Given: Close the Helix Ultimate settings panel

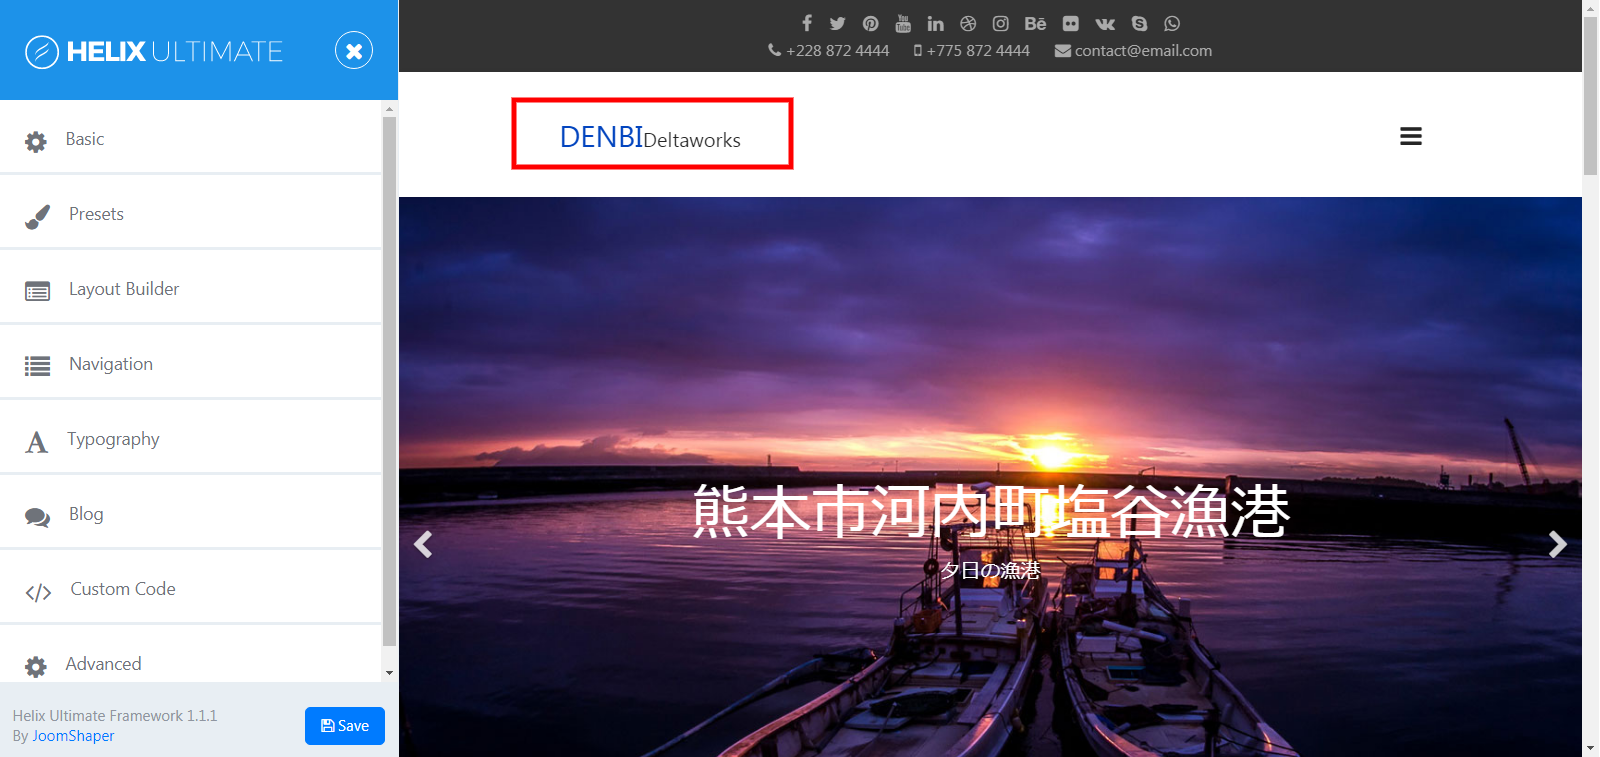Looking at the screenshot, I should point(354,50).
